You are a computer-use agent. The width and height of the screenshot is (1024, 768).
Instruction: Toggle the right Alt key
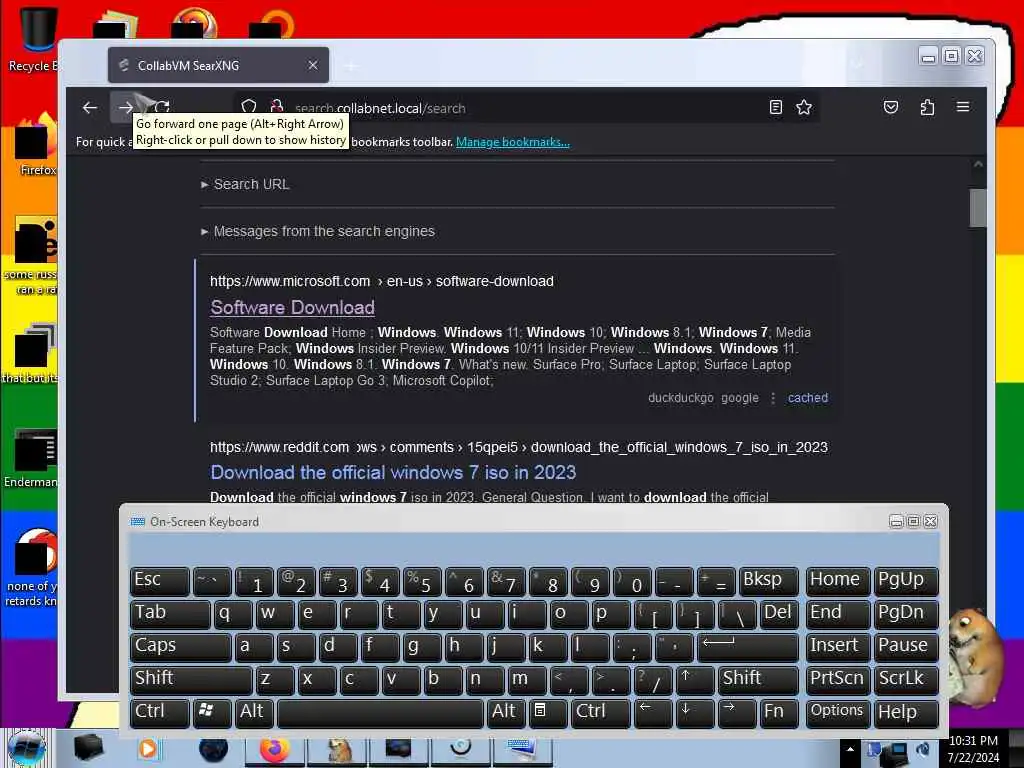[505, 712]
